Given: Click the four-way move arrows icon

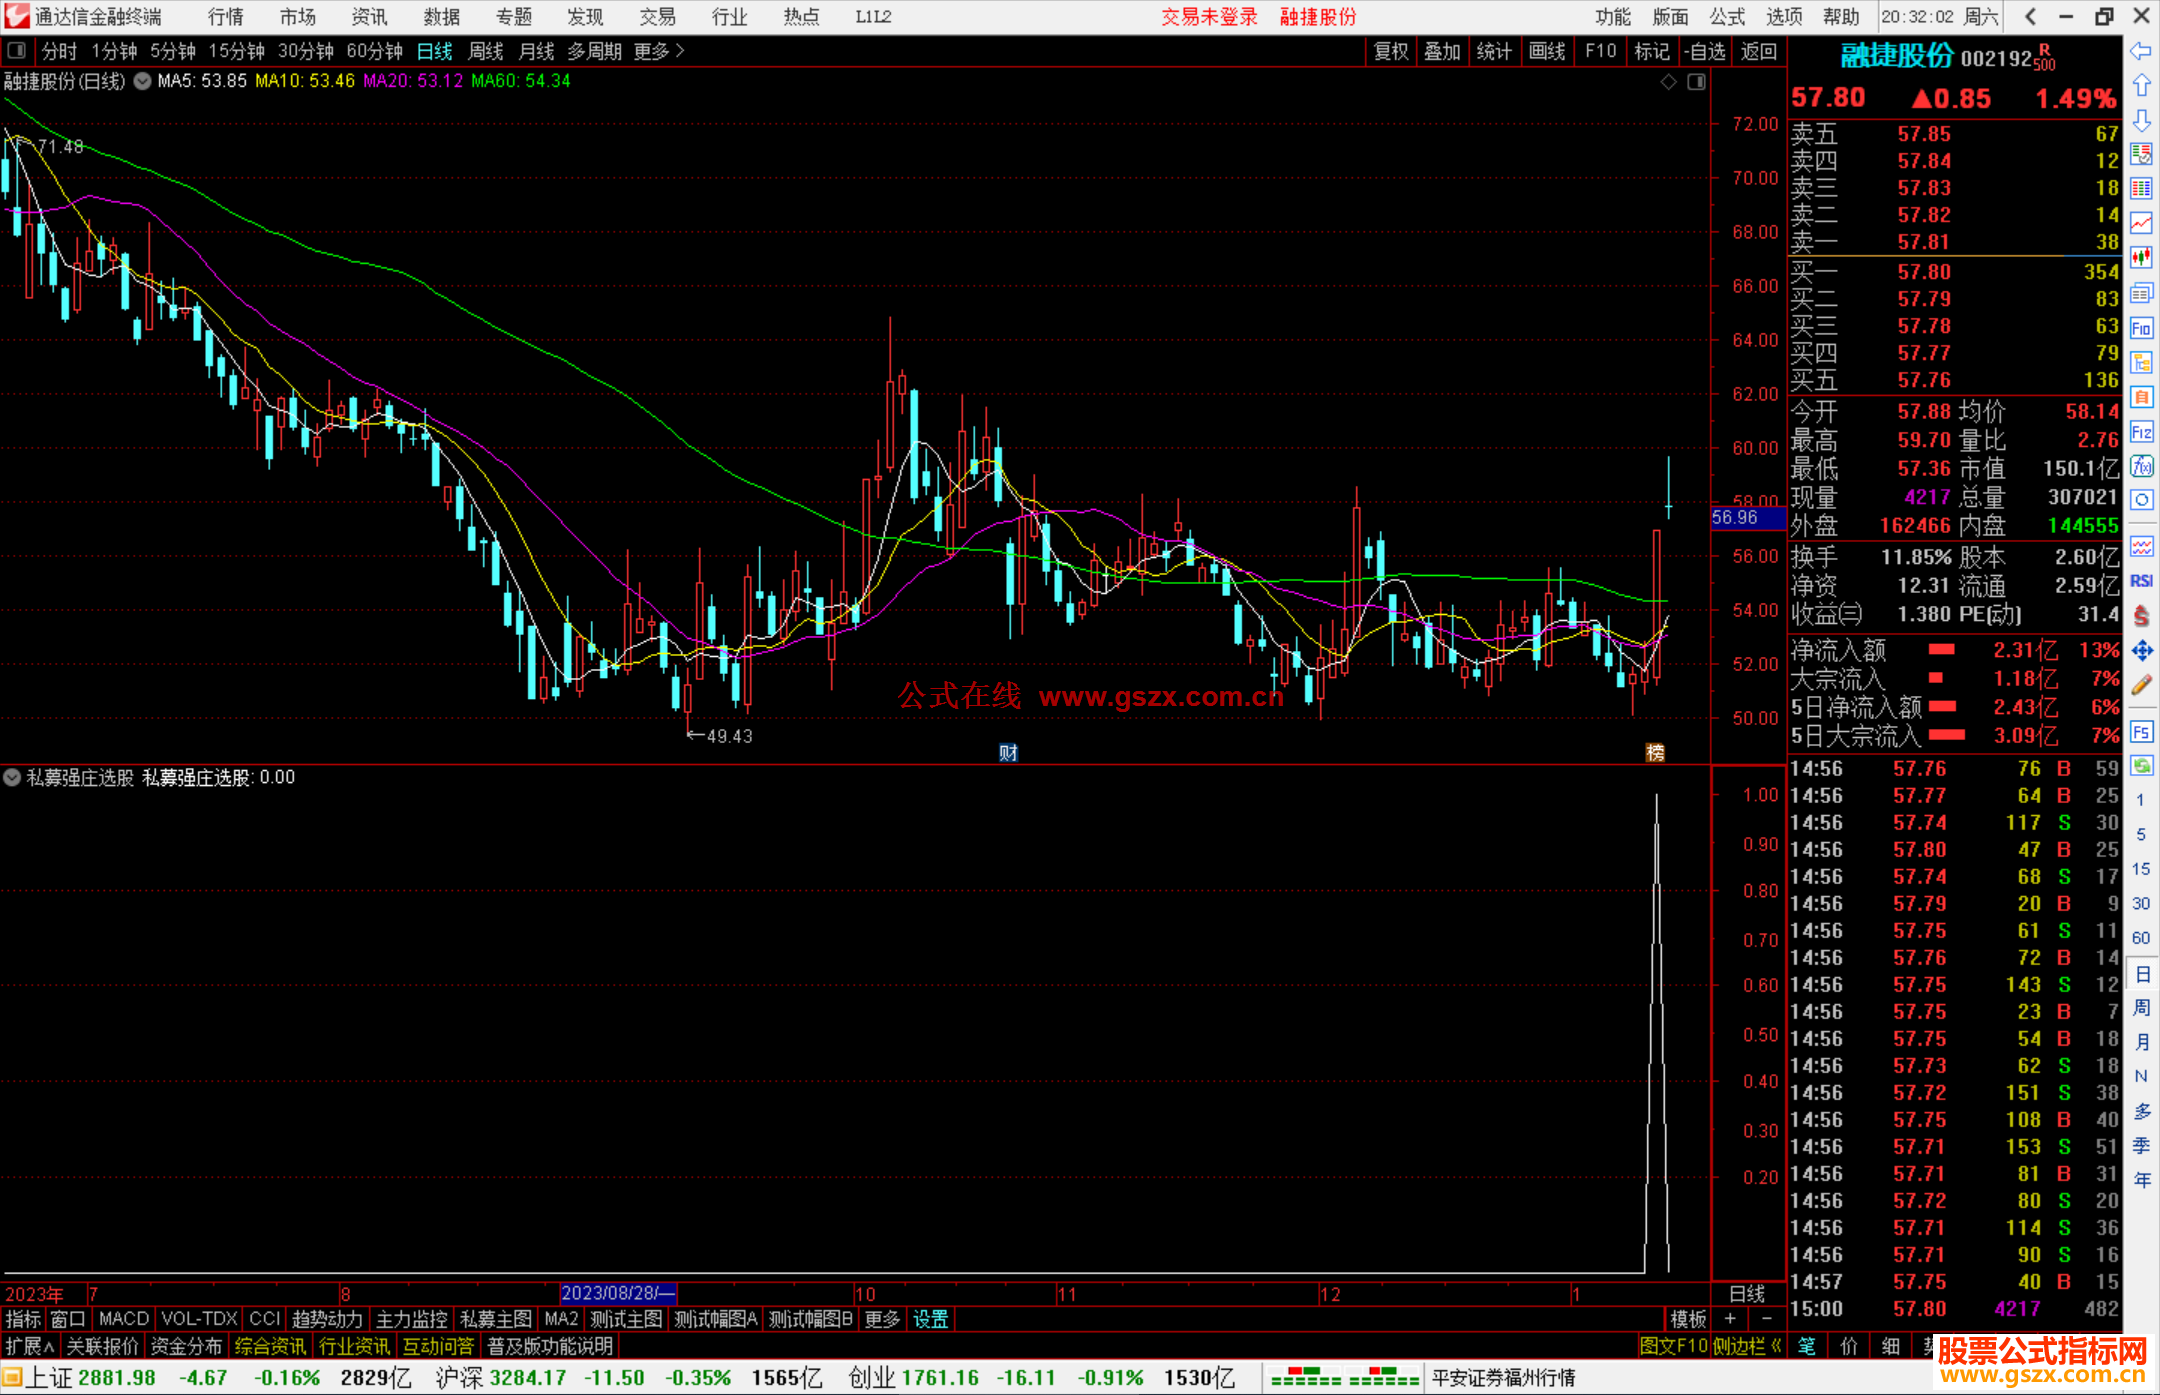Looking at the screenshot, I should [2141, 651].
